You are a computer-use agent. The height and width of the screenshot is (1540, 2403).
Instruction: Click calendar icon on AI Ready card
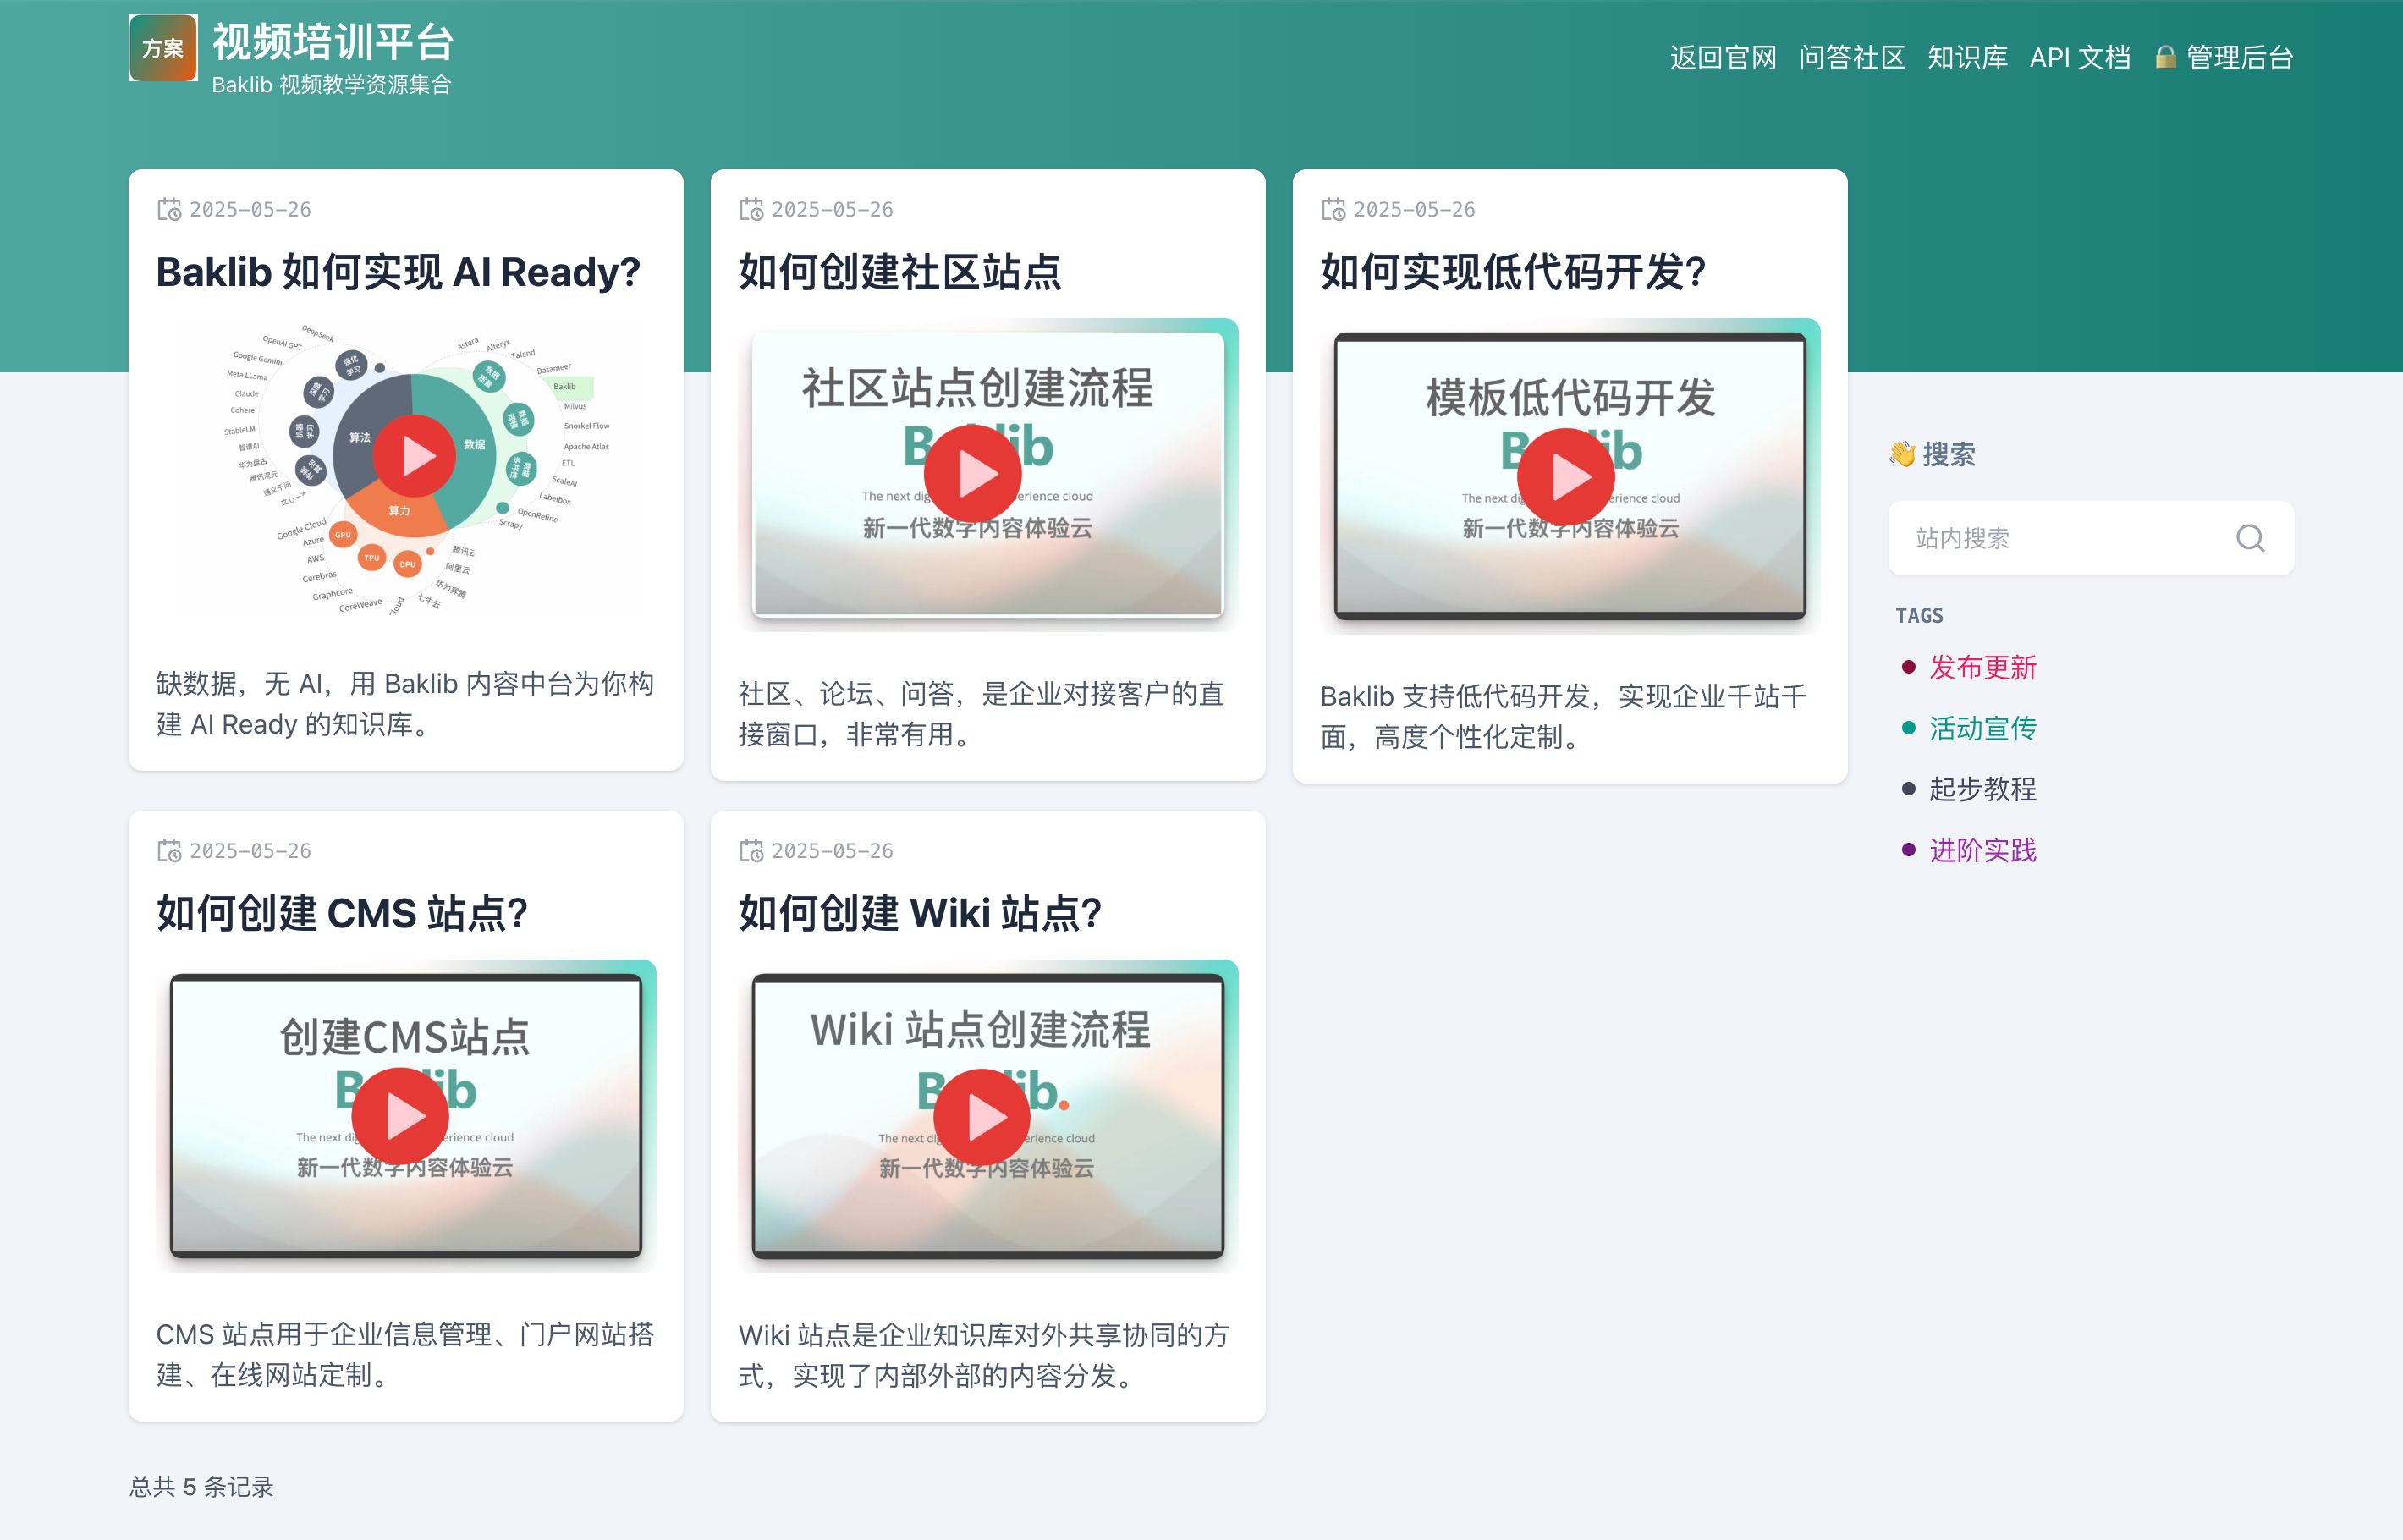pyautogui.click(x=169, y=209)
